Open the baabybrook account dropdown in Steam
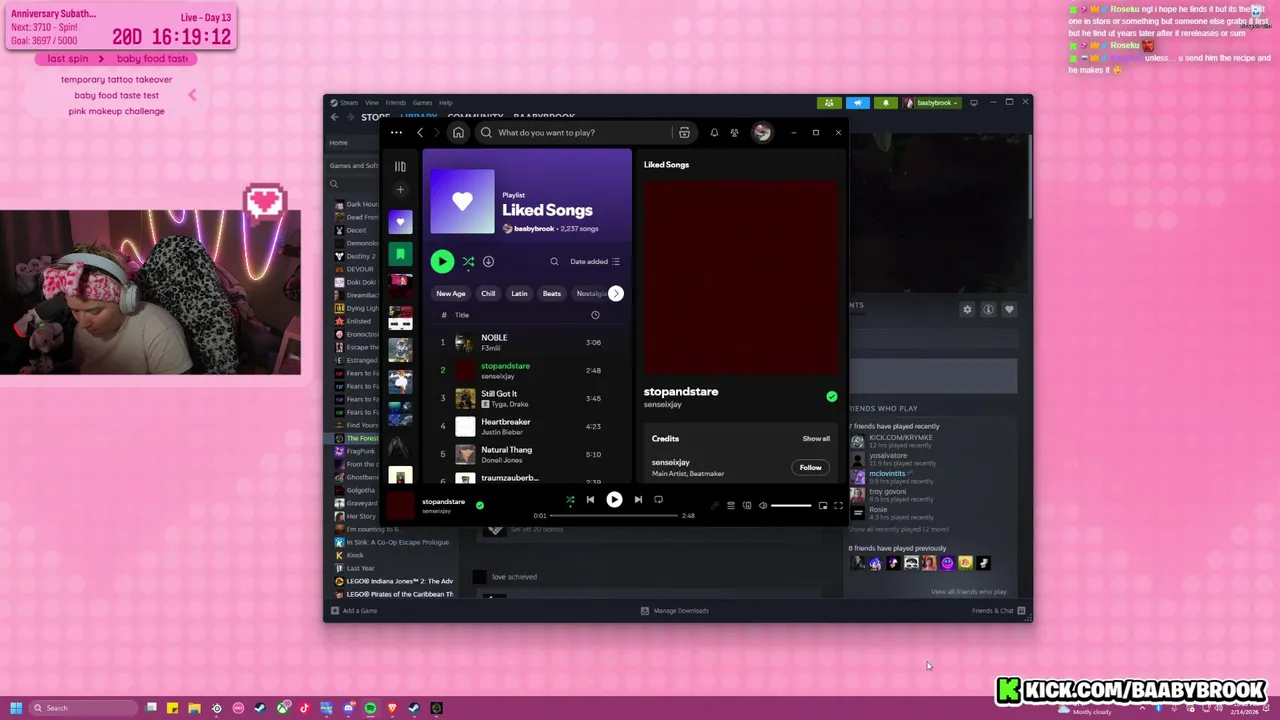The width and height of the screenshot is (1280, 720). click(x=933, y=103)
